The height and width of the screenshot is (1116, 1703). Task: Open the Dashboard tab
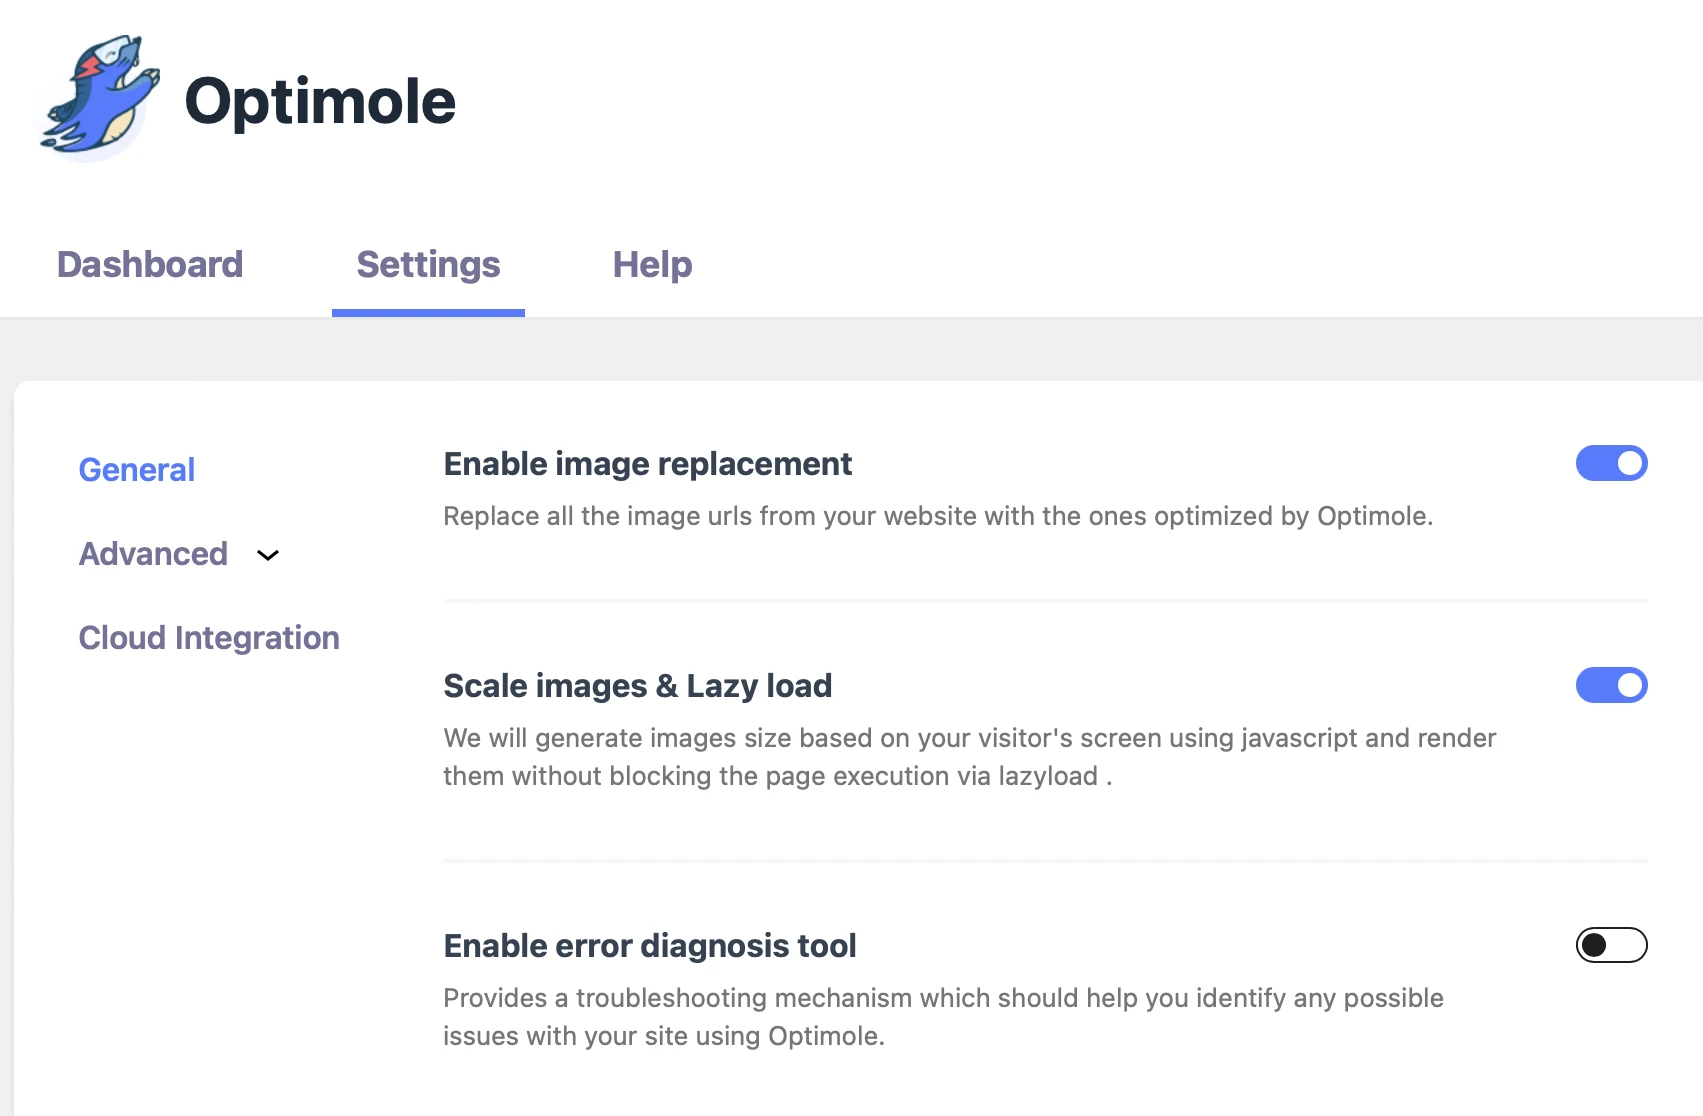coord(150,264)
